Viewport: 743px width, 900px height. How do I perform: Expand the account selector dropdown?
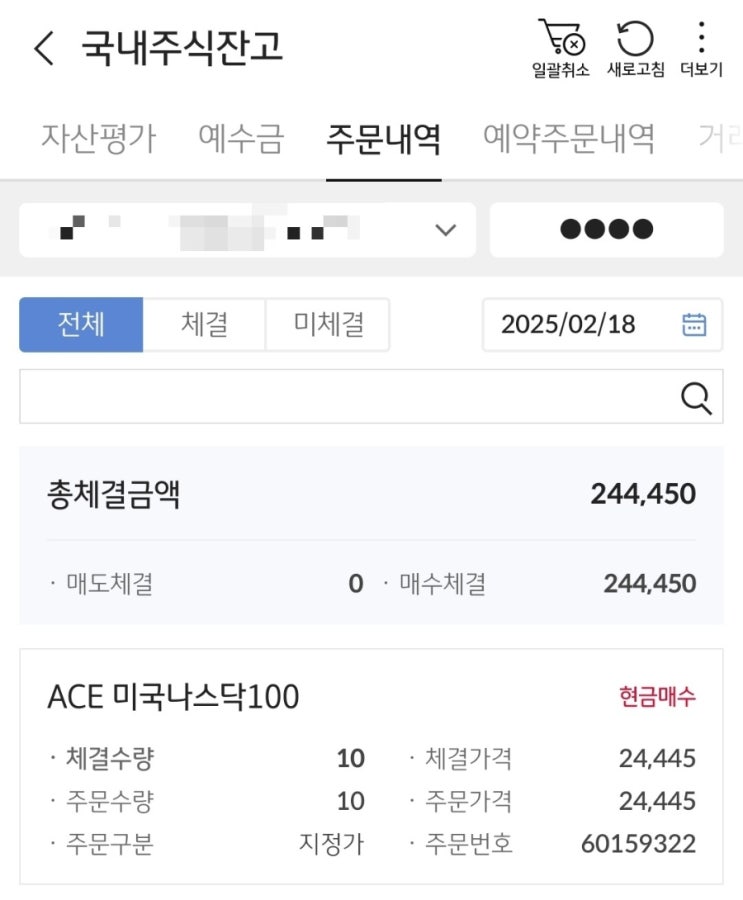click(x=446, y=231)
